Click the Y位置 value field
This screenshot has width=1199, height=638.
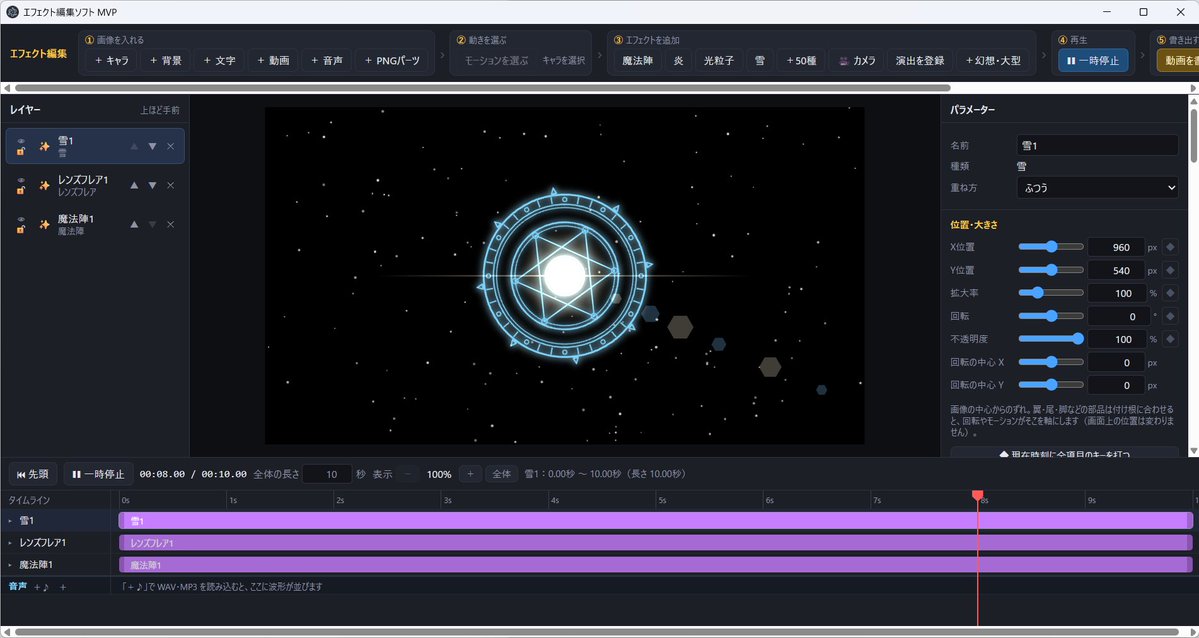[x=1116, y=270]
